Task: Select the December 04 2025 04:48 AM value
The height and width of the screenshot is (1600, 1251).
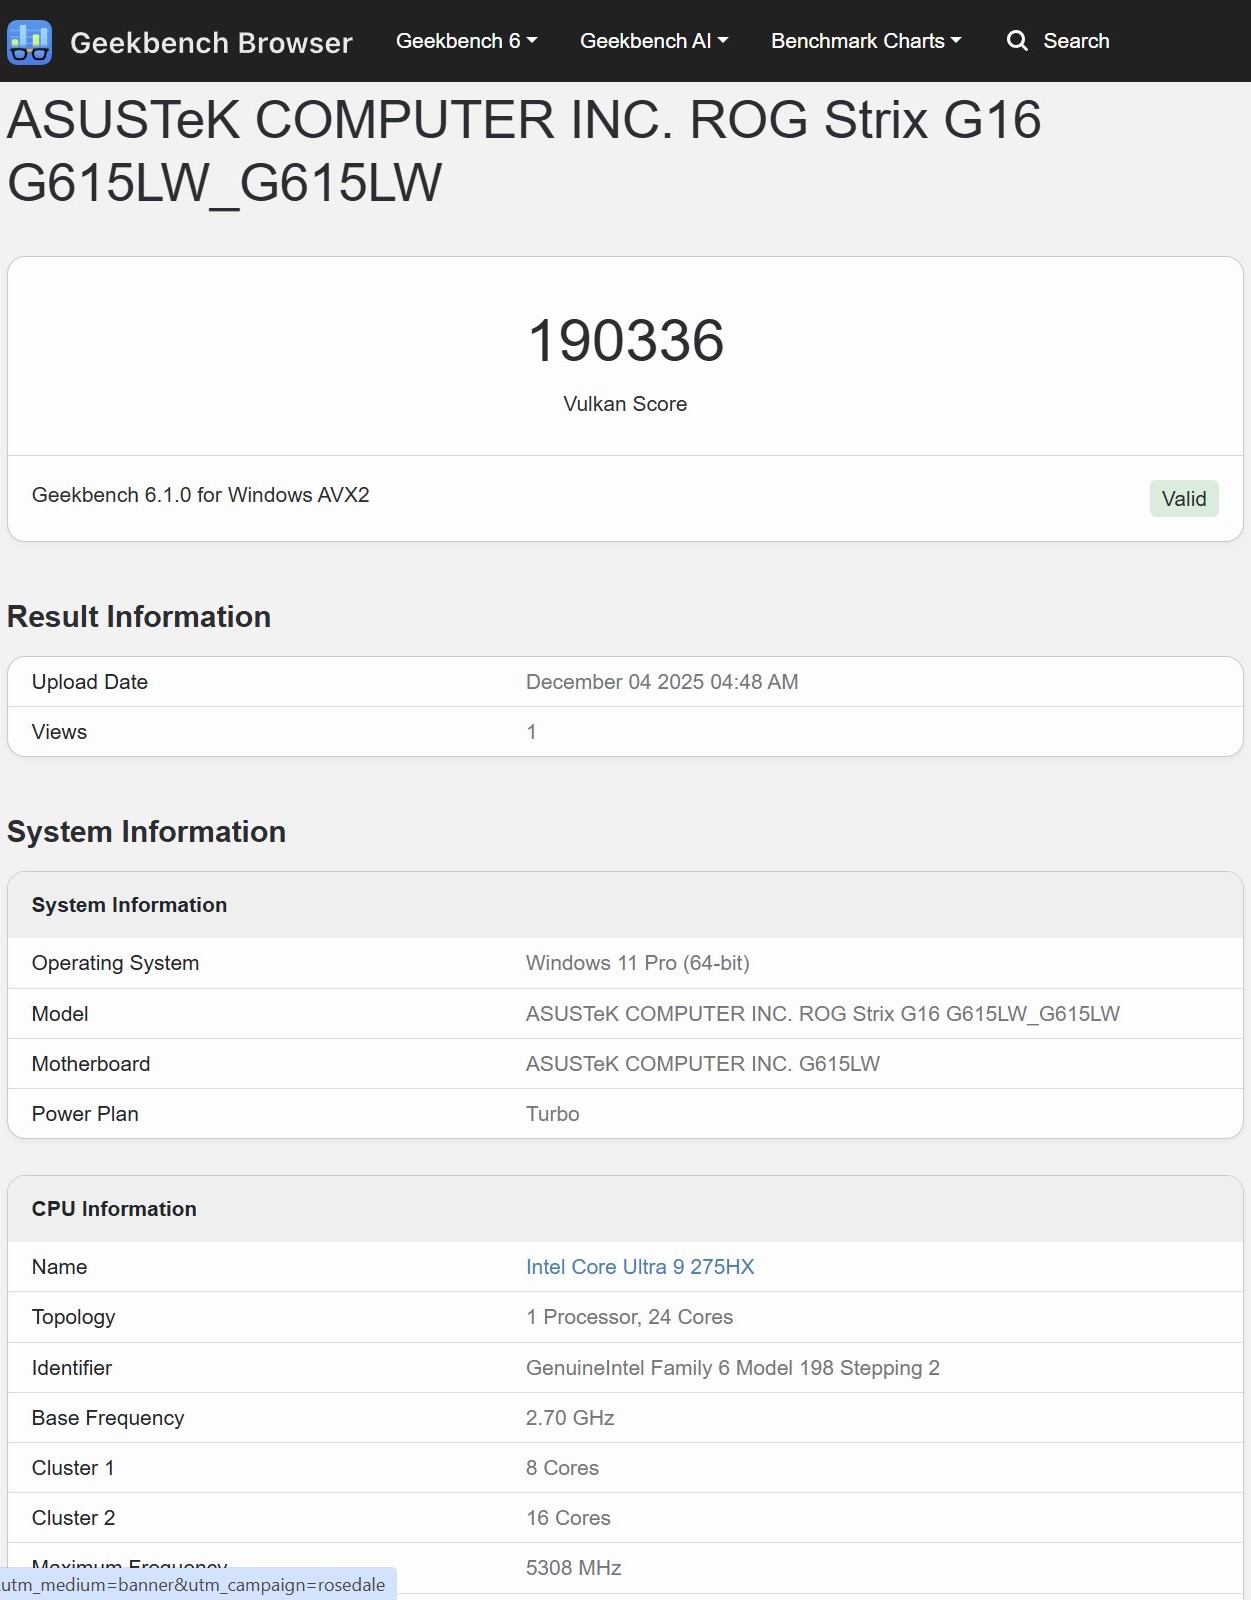Action: (x=662, y=682)
